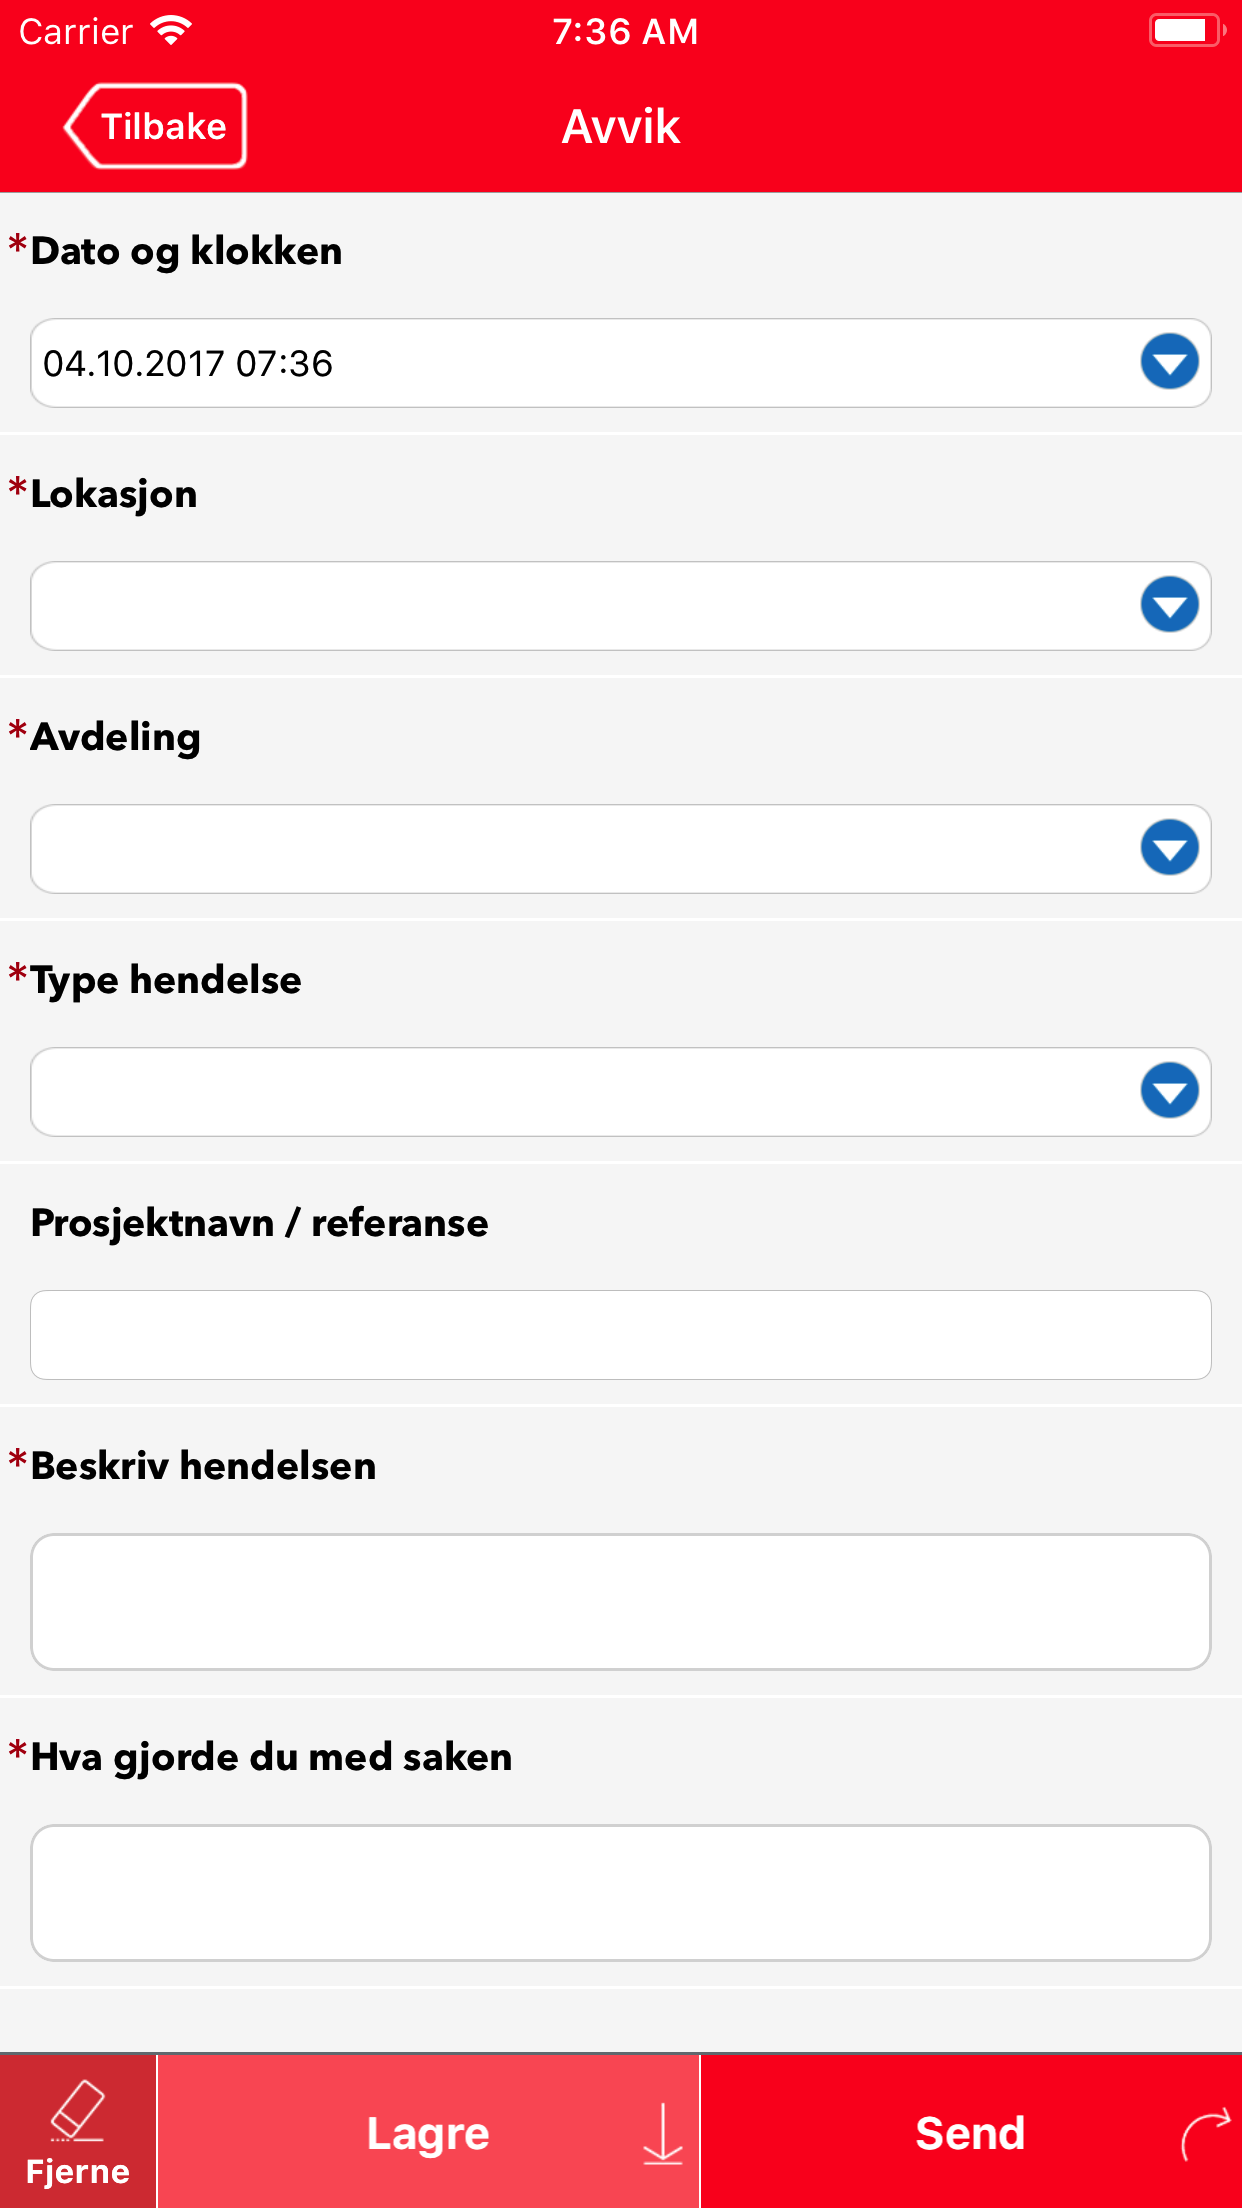Image resolution: width=1242 pixels, height=2208 pixels.
Task: Tap the download arrow icon beside Lagre
Action: [x=663, y=2134]
